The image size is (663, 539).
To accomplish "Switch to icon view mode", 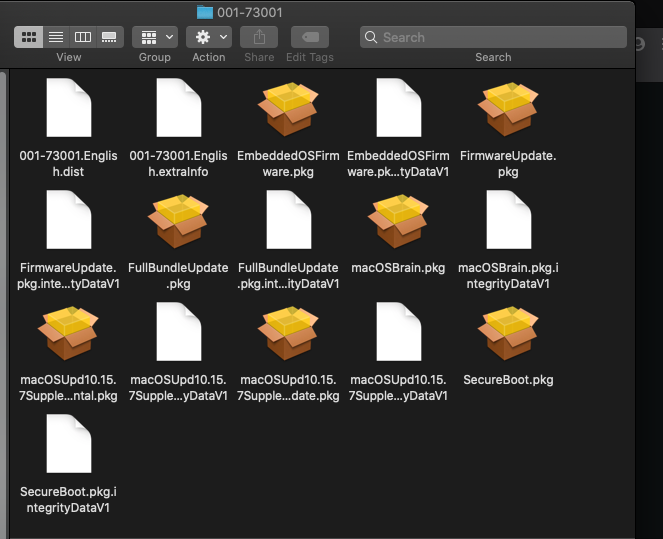I will (x=28, y=37).
